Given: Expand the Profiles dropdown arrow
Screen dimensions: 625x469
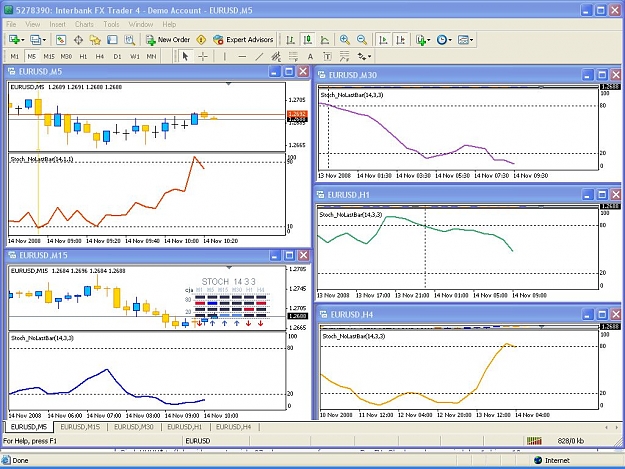Looking at the screenshot, I should [44, 40].
